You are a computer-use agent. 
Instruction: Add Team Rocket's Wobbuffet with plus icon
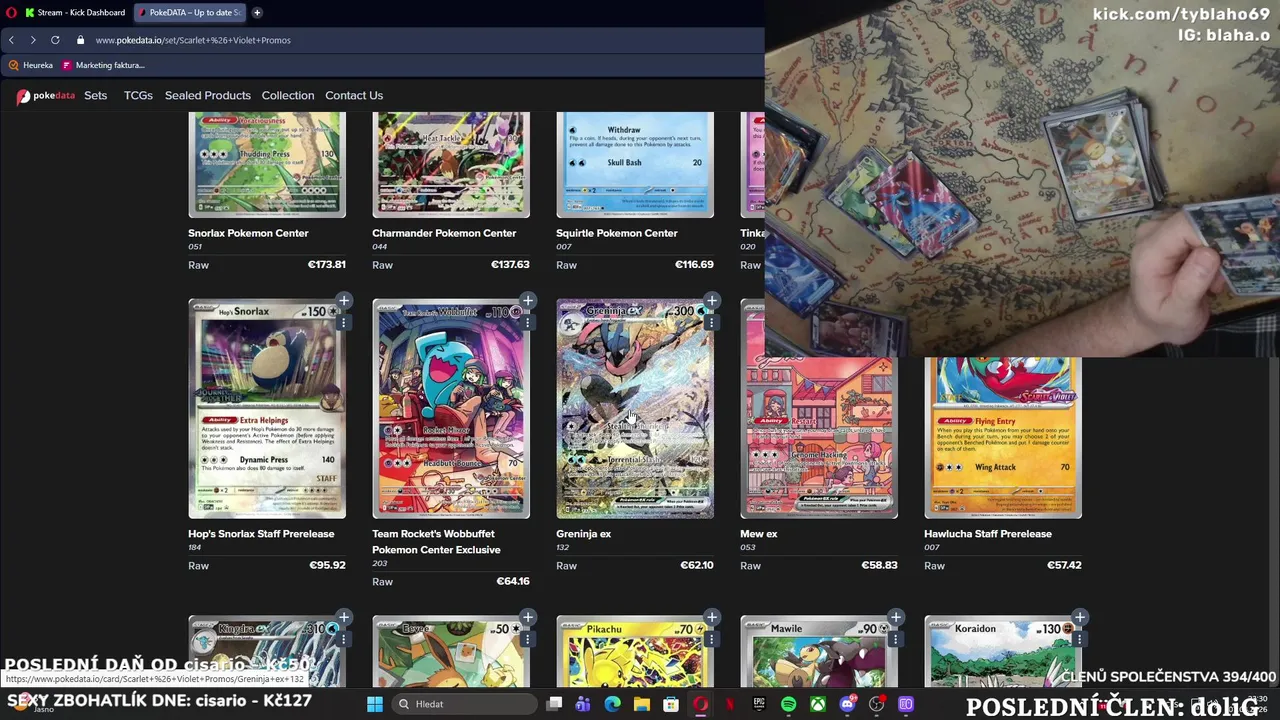(528, 301)
